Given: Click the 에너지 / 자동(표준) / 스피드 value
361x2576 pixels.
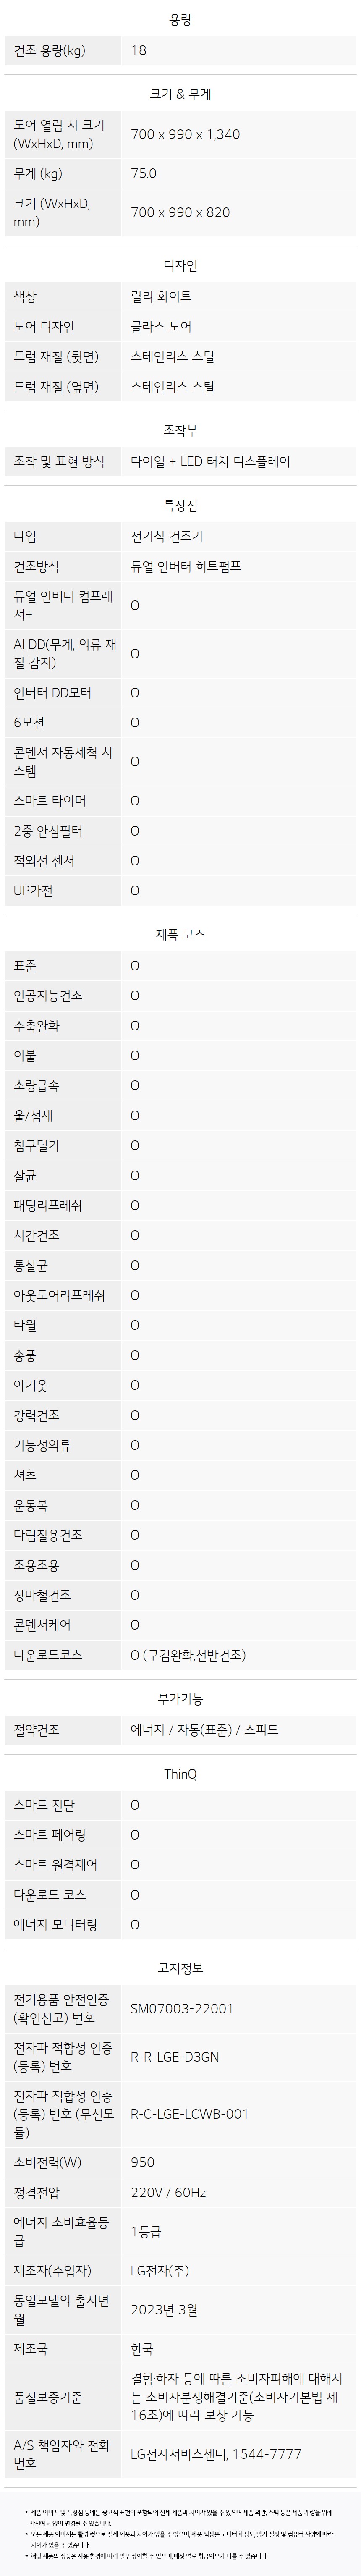Looking at the screenshot, I should point(204,1729).
